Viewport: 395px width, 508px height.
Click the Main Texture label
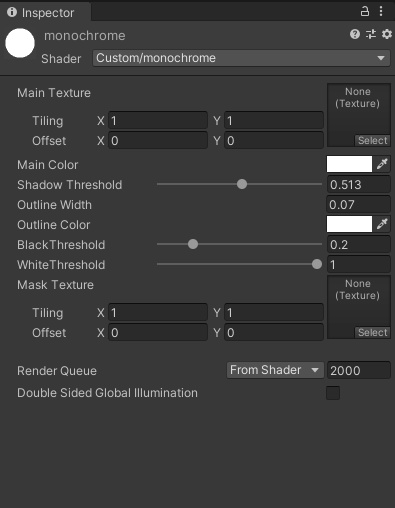[x=54, y=93]
